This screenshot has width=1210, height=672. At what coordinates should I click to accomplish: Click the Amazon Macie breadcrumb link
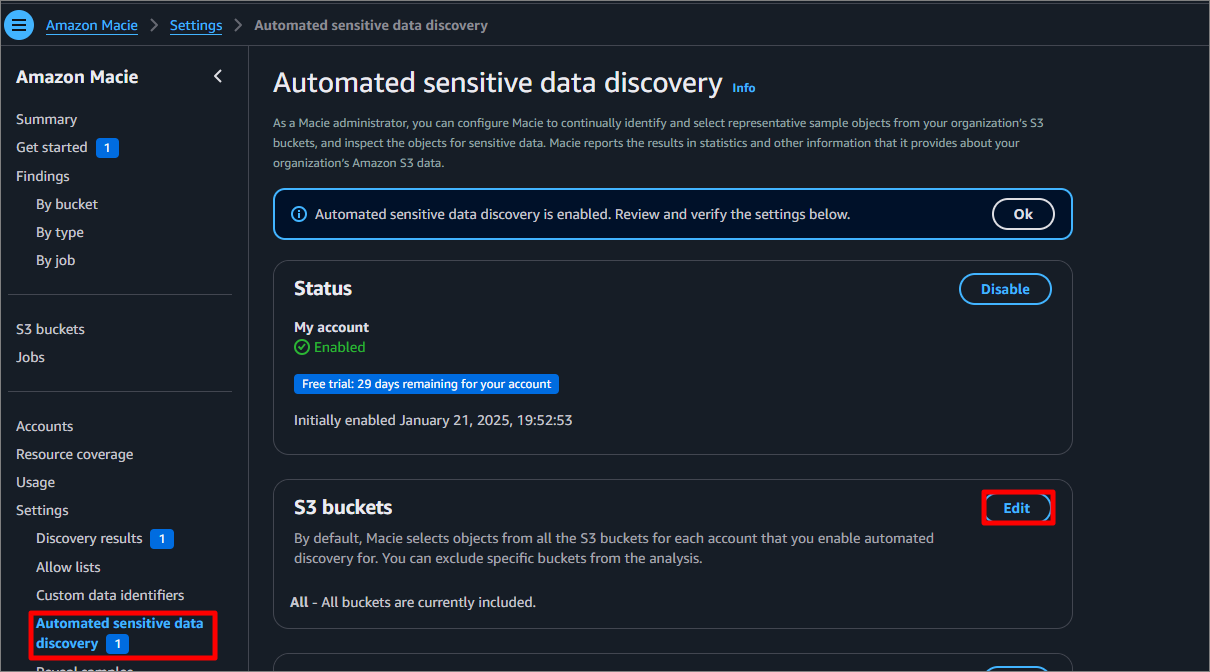click(x=92, y=25)
